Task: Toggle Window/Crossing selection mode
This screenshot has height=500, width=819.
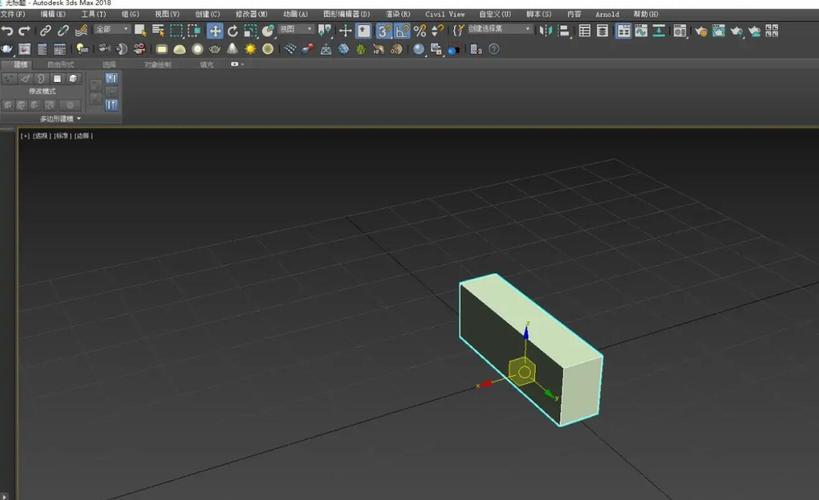Action: [x=194, y=31]
